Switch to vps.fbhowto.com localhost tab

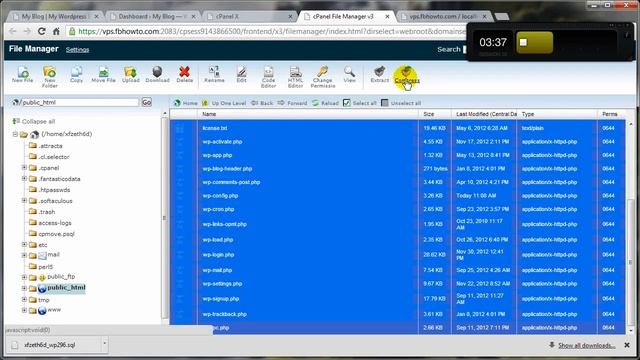click(444, 17)
